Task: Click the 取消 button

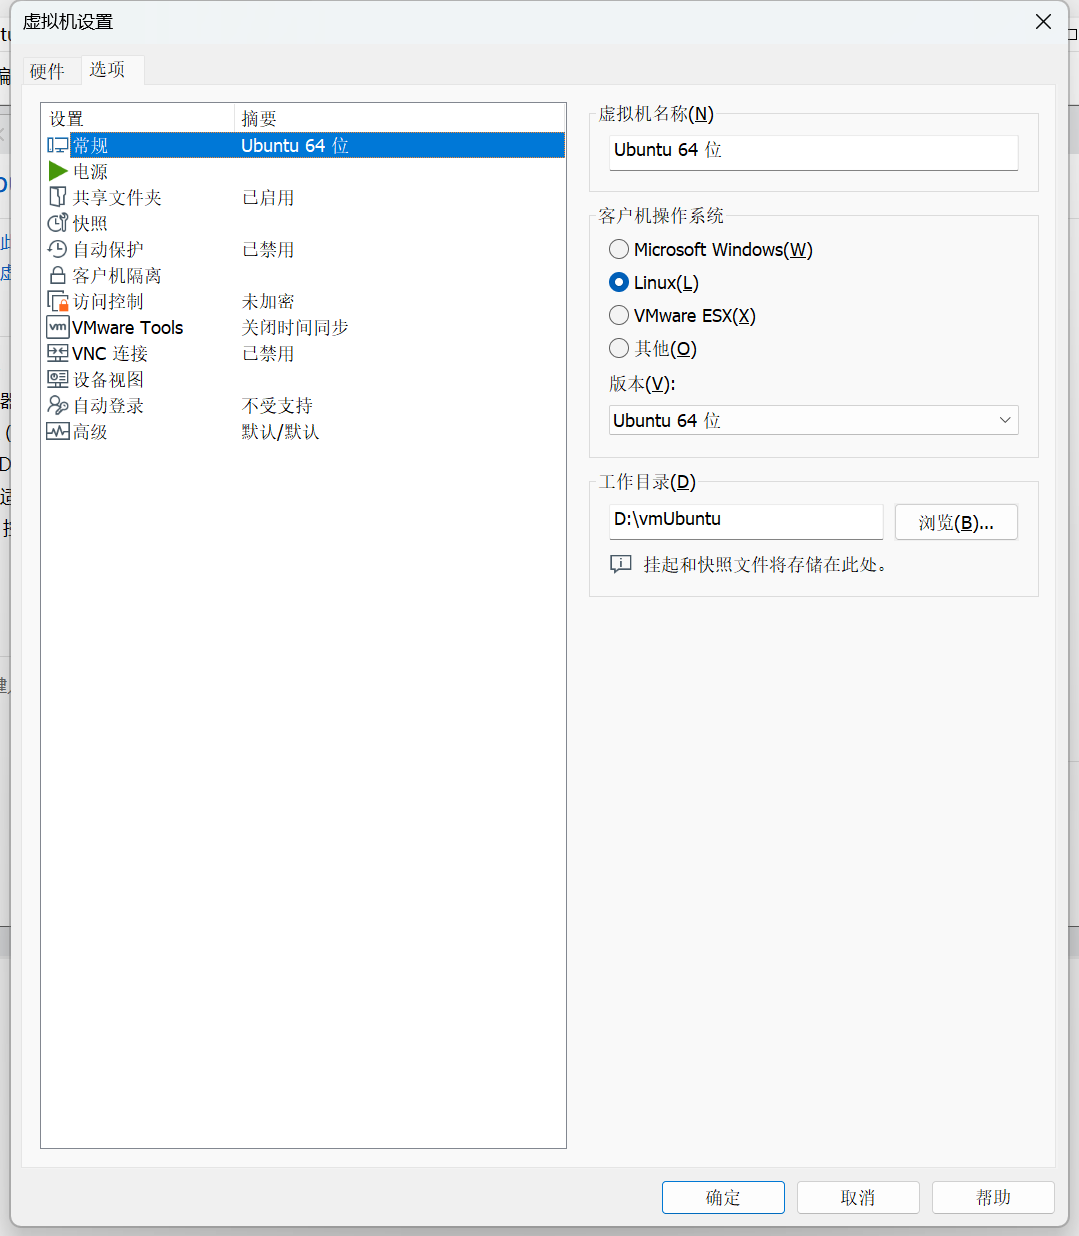Action: (858, 1198)
